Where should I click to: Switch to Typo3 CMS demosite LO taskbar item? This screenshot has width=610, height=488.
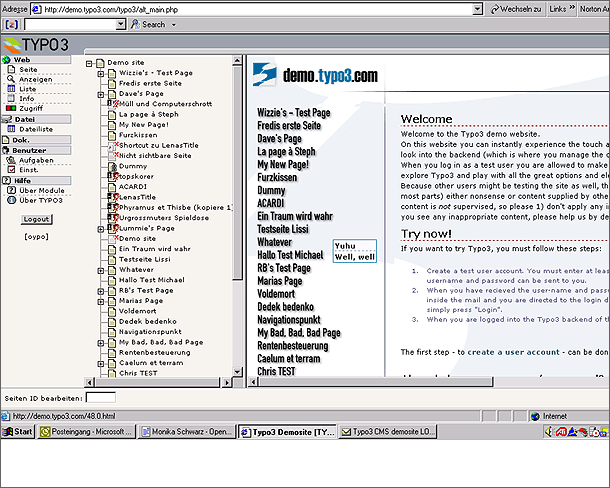pyautogui.click(x=388, y=432)
